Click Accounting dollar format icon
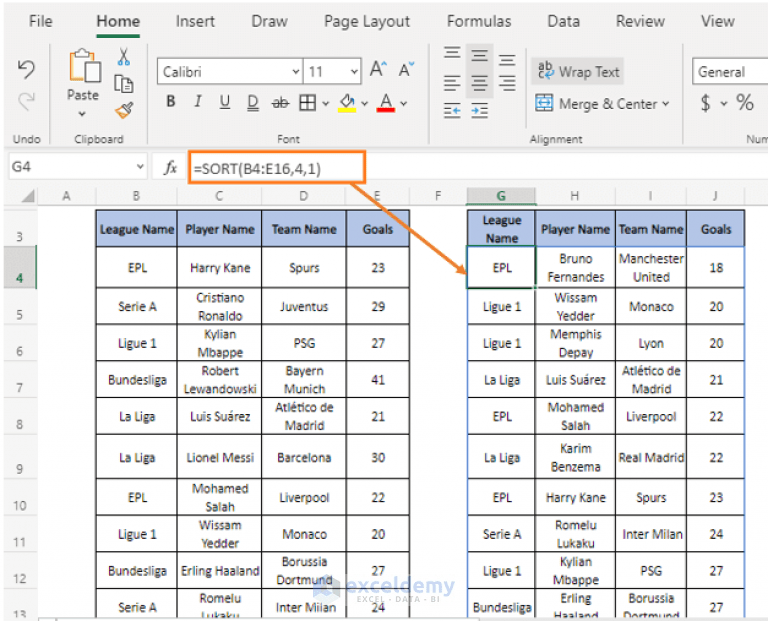Screen dimensions: 768x621 click(x=705, y=103)
